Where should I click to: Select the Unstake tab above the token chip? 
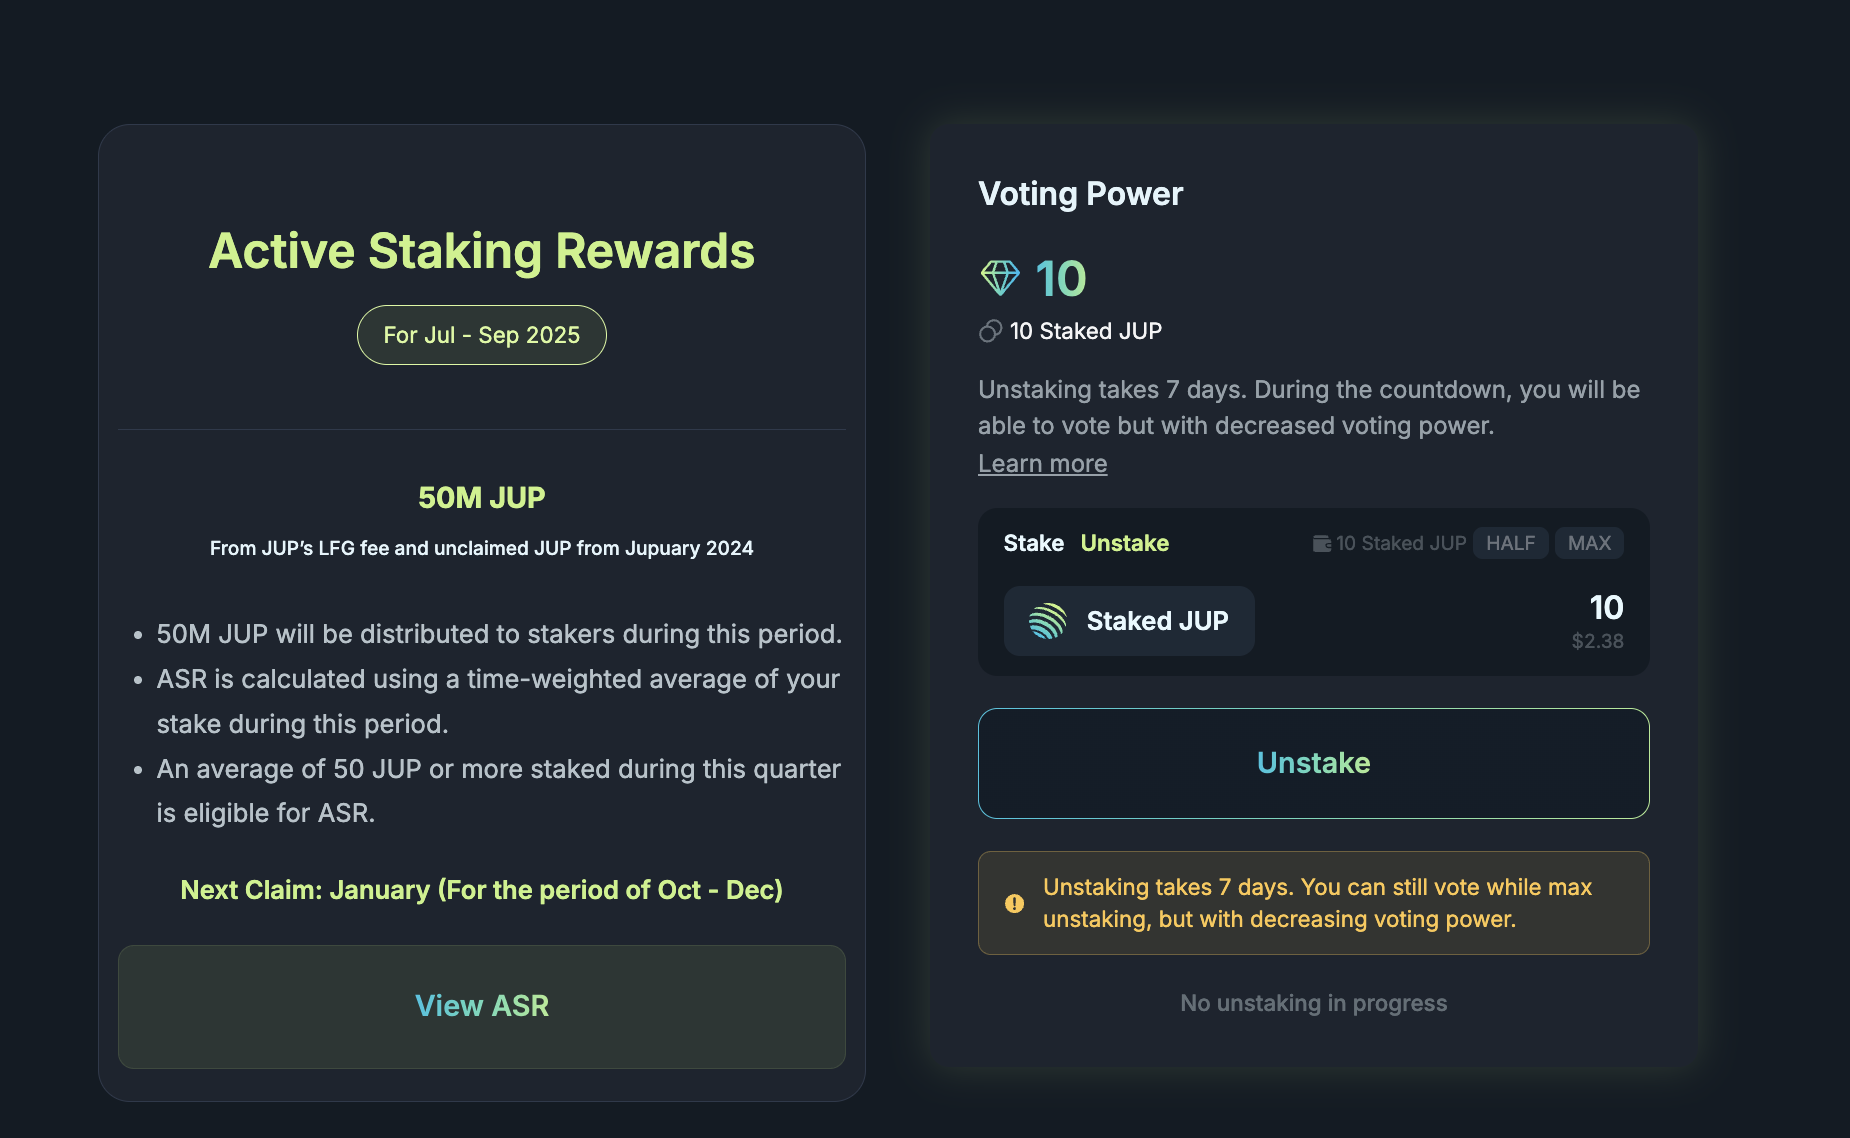pos(1124,543)
